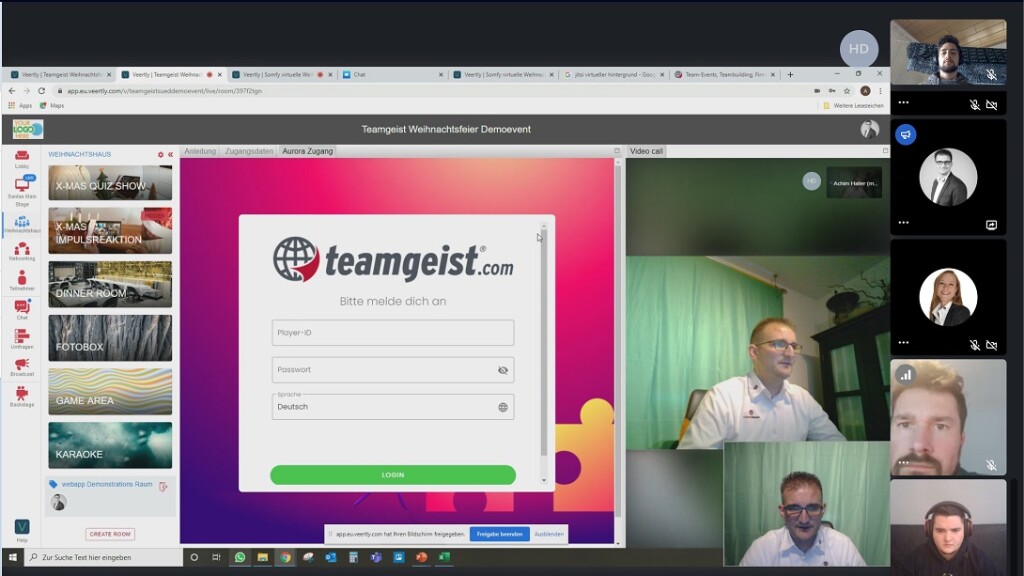Enter the KARAOKE room
1024x576 pixels.
(x=110, y=445)
